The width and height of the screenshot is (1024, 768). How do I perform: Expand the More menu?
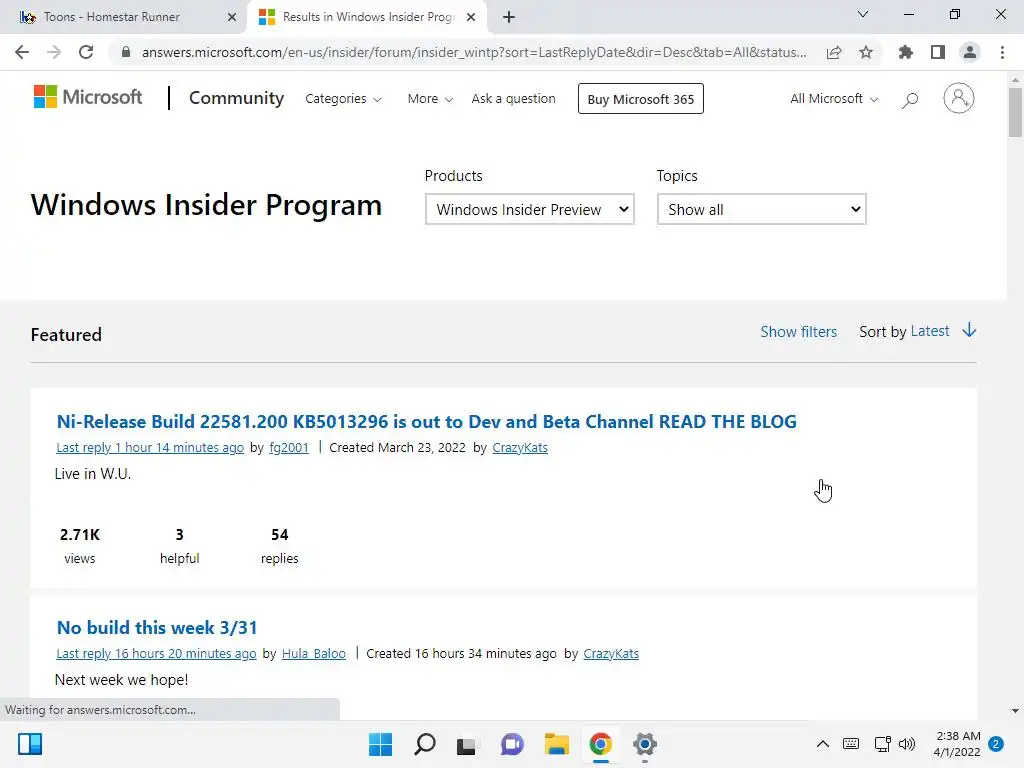click(430, 99)
